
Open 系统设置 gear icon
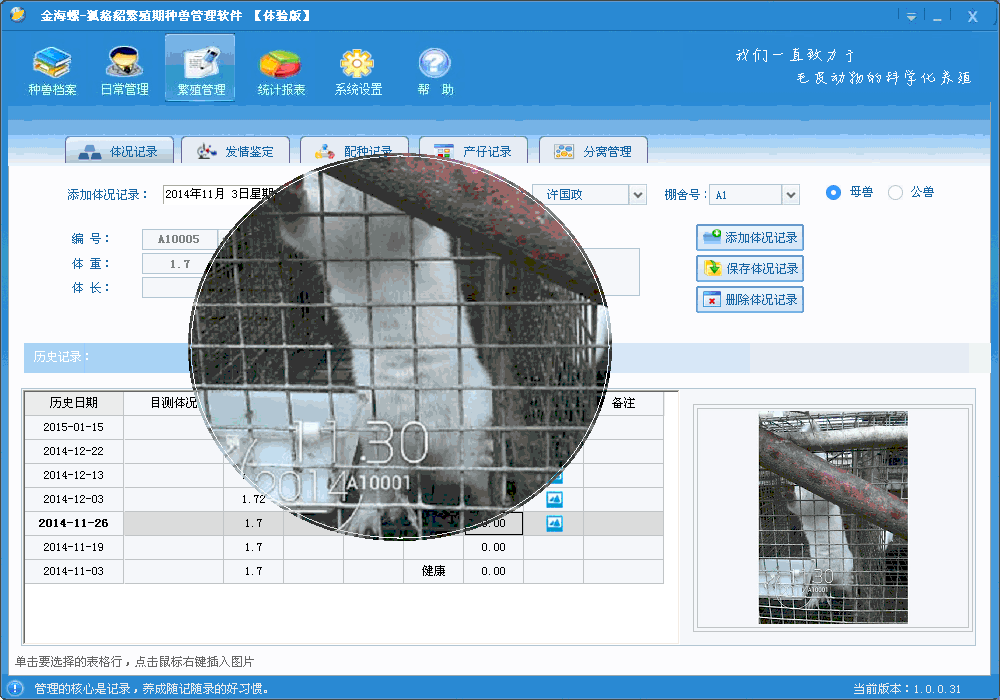pyautogui.click(x=358, y=70)
